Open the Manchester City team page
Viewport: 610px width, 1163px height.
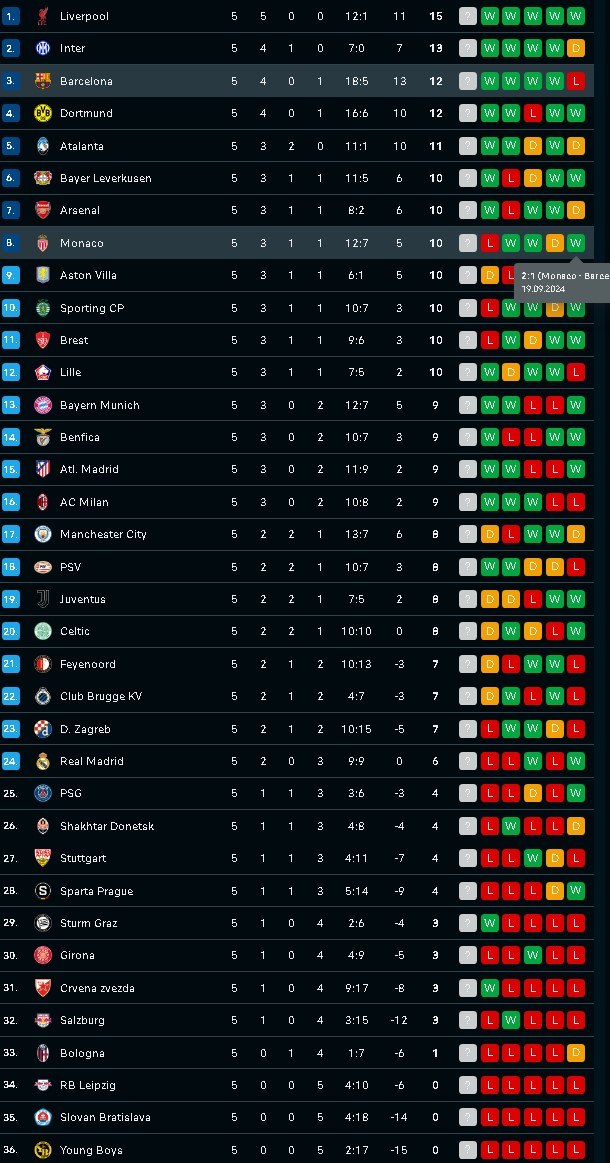[103, 534]
